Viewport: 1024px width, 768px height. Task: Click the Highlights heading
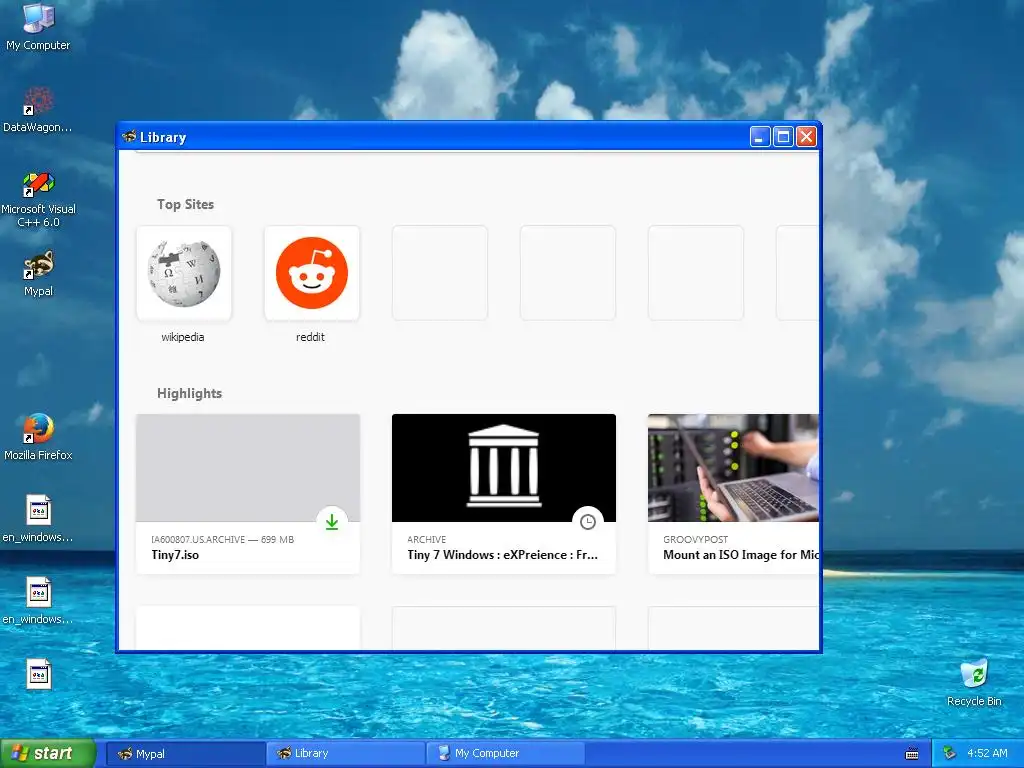[189, 393]
